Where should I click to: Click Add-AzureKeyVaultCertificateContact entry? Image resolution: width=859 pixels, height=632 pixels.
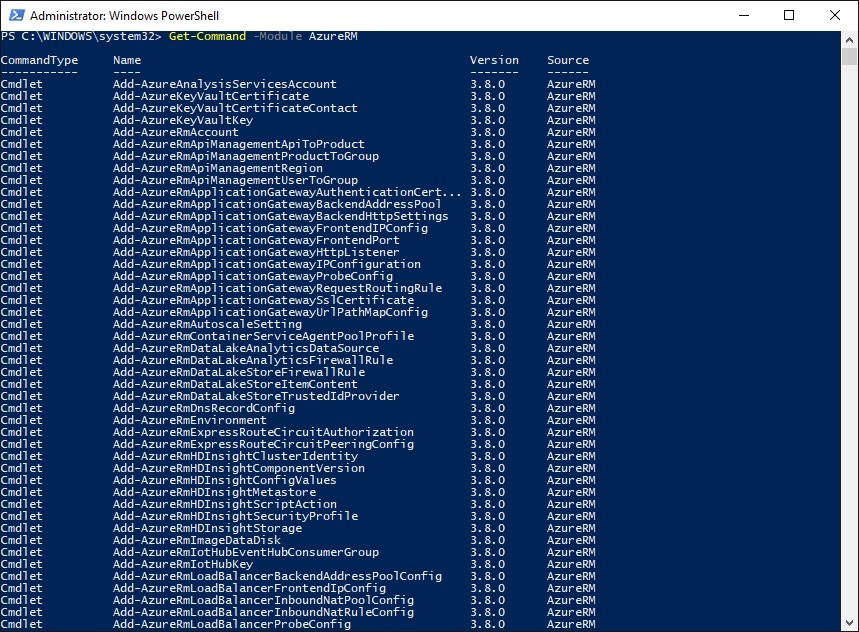[235, 108]
